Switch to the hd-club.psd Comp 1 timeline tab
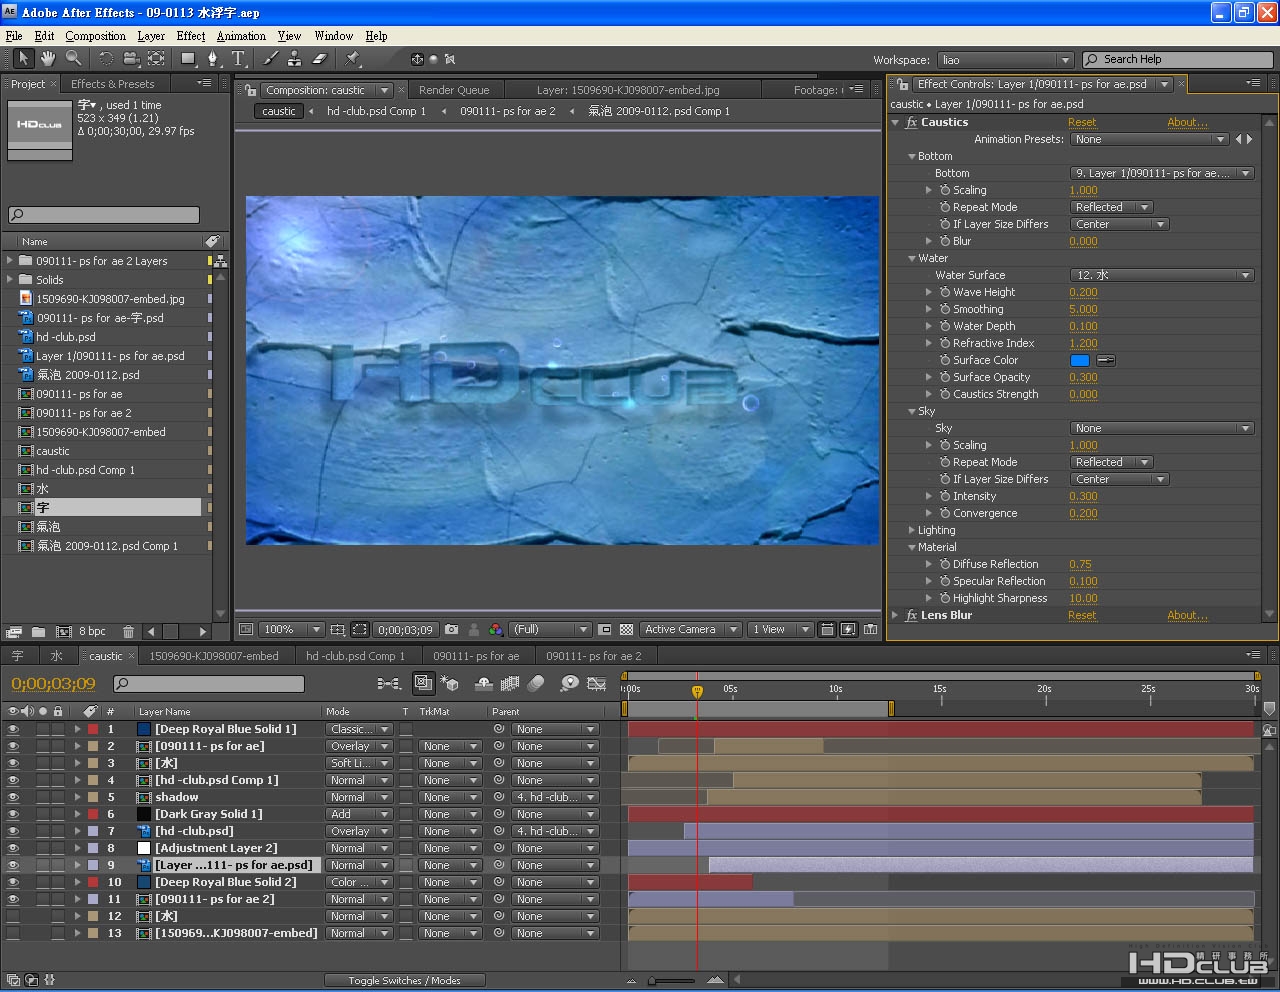This screenshot has height=992, width=1280. pyautogui.click(x=355, y=656)
